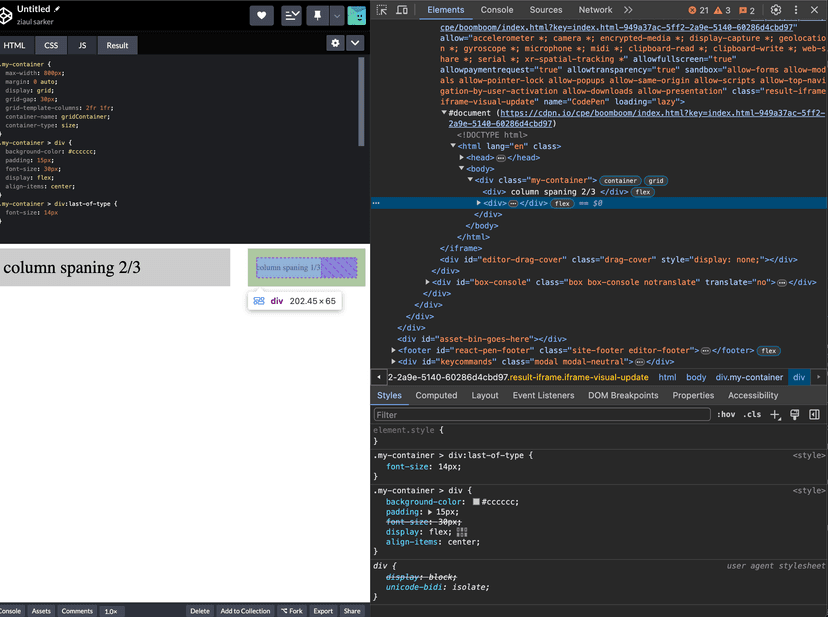Toggle the flex badge on the div
Viewport: 828px width, 617px height.
click(562, 202)
